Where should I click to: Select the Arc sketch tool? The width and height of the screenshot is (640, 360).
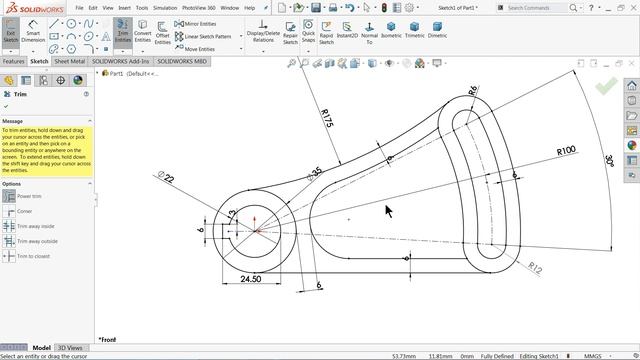pos(71,36)
